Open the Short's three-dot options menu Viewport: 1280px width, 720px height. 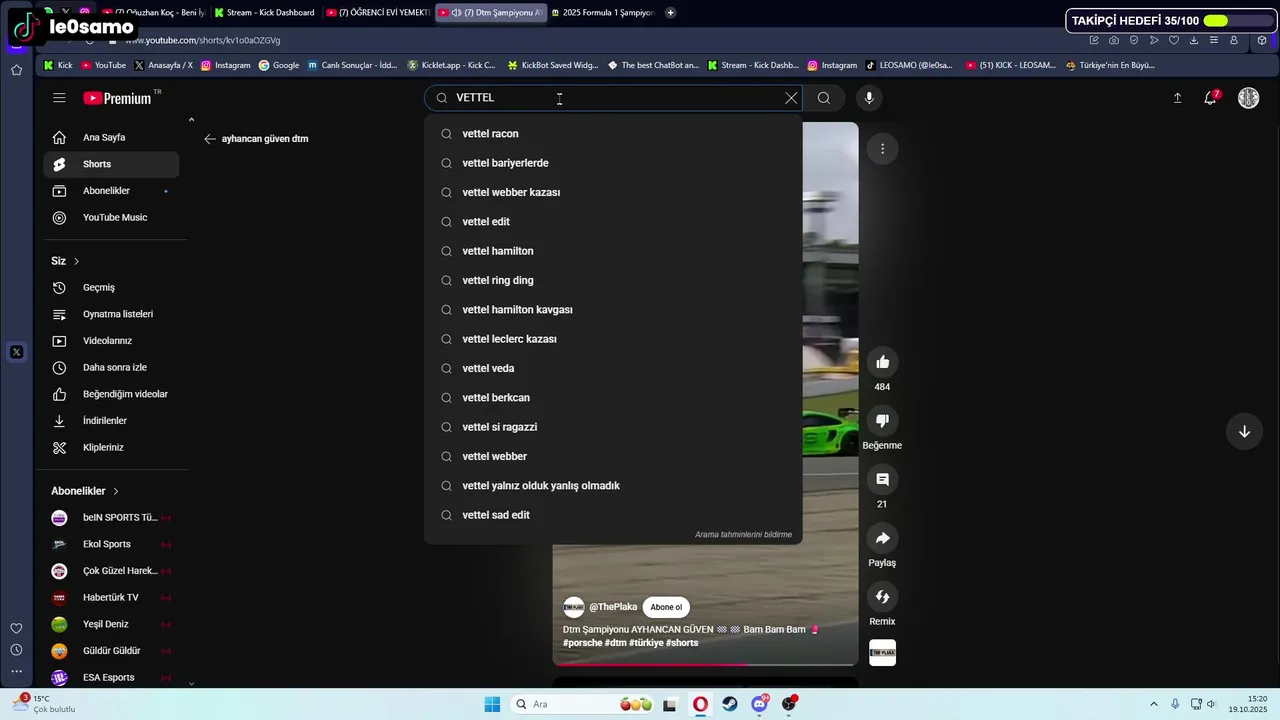pyautogui.click(x=882, y=149)
